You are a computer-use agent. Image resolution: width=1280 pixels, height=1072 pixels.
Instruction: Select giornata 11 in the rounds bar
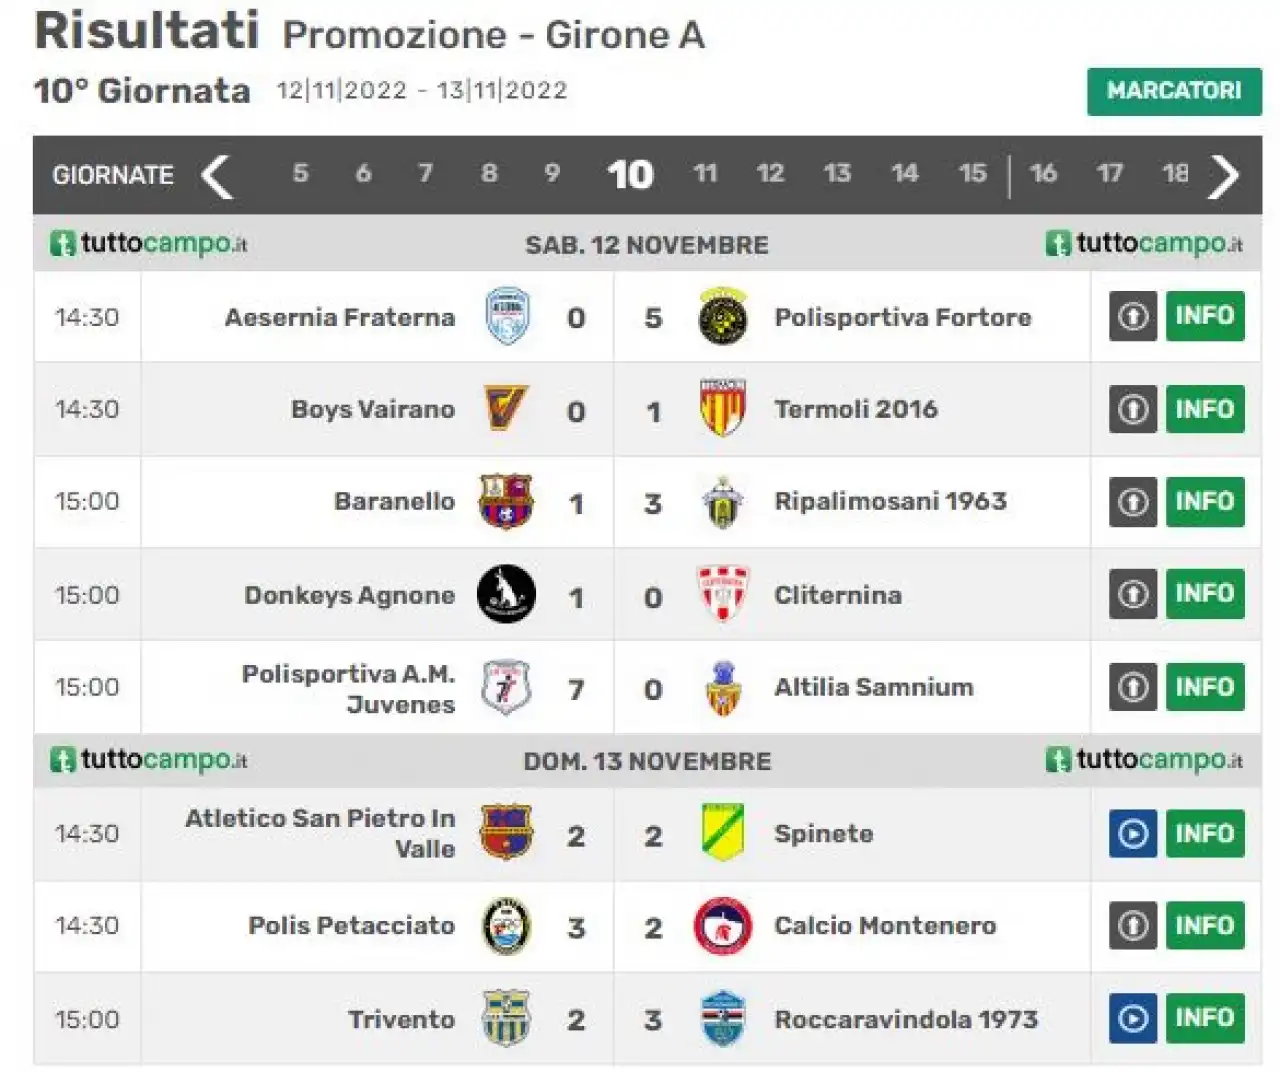(705, 174)
